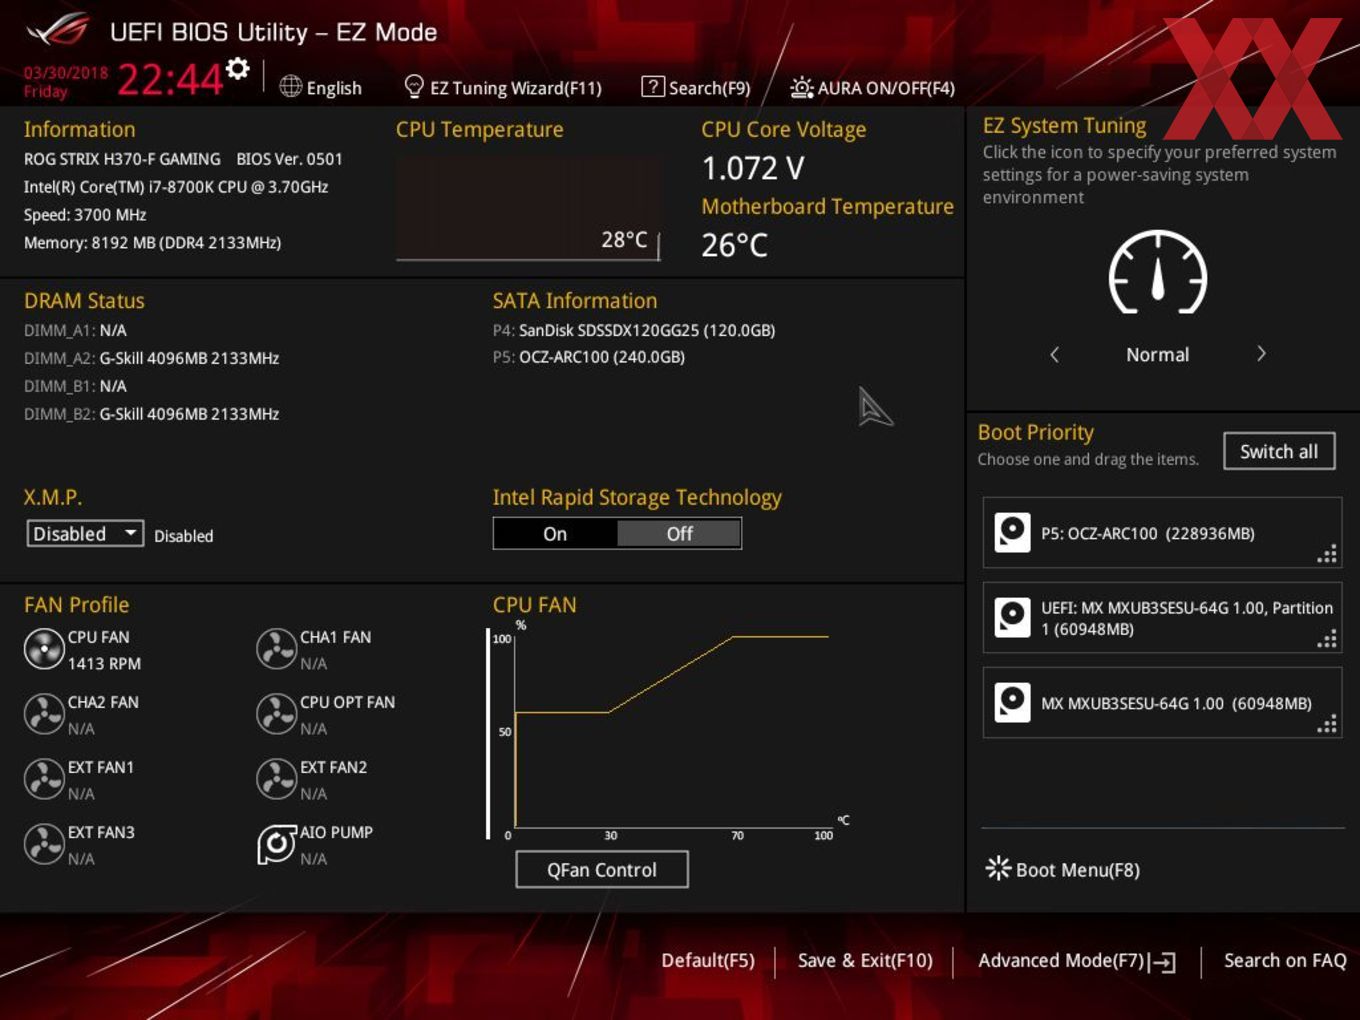Click the Advanced Mode exit arrow icon
The width and height of the screenshot is (1360, 1020).
(1162, 962)
